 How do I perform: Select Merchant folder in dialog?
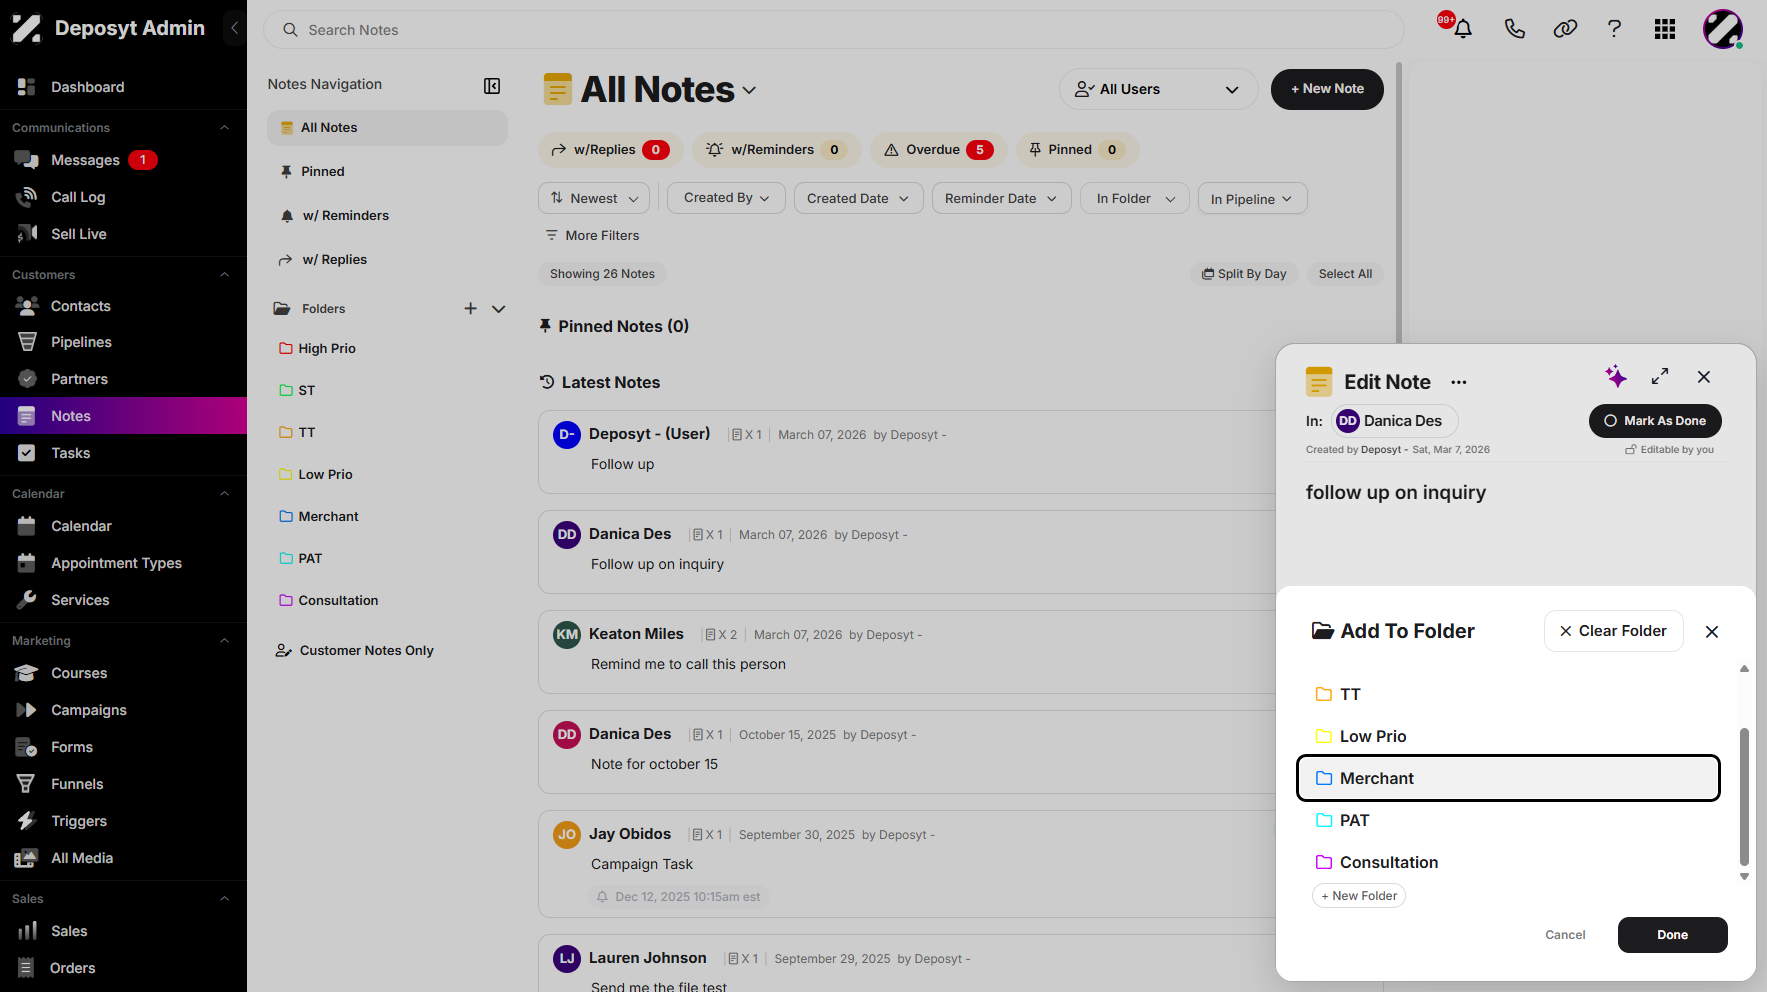1508,778
